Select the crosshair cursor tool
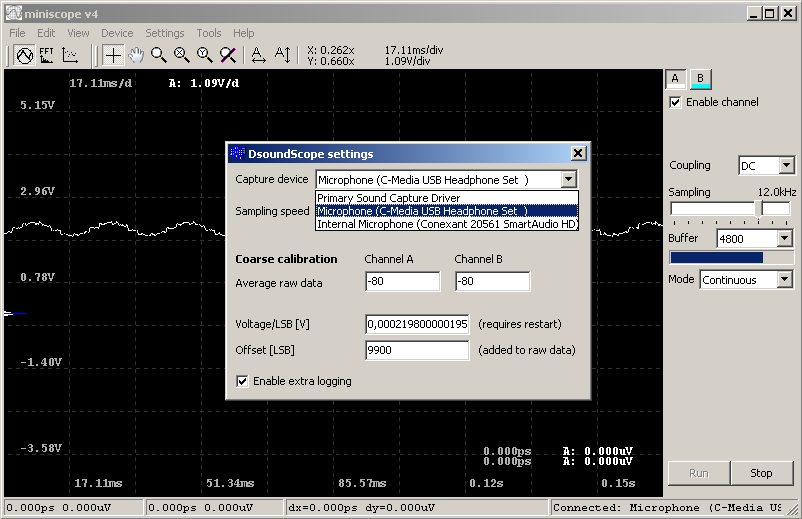The width and height of the screenshot is (802, 519). pos(113,55)
